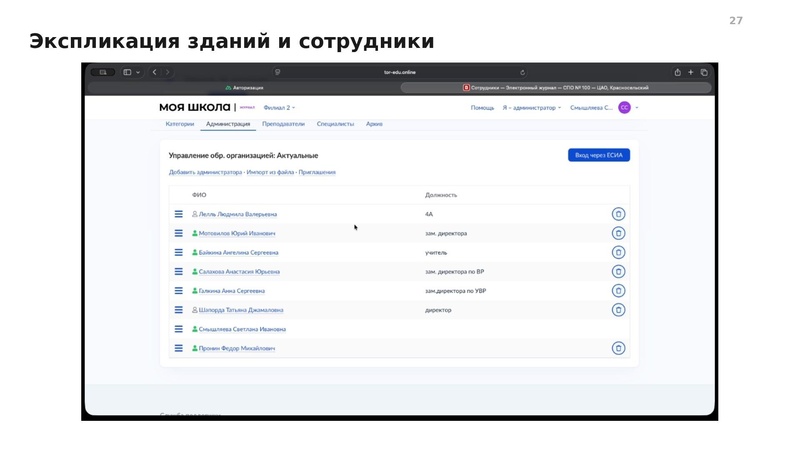
Task: Click the tor-edu.online address bar
Action: click(x=400, y=72)
